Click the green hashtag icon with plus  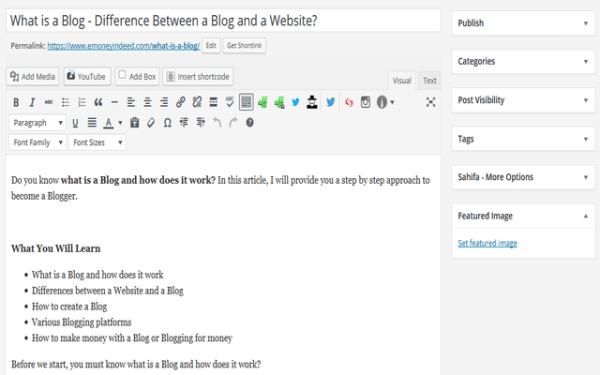point(279,102)
